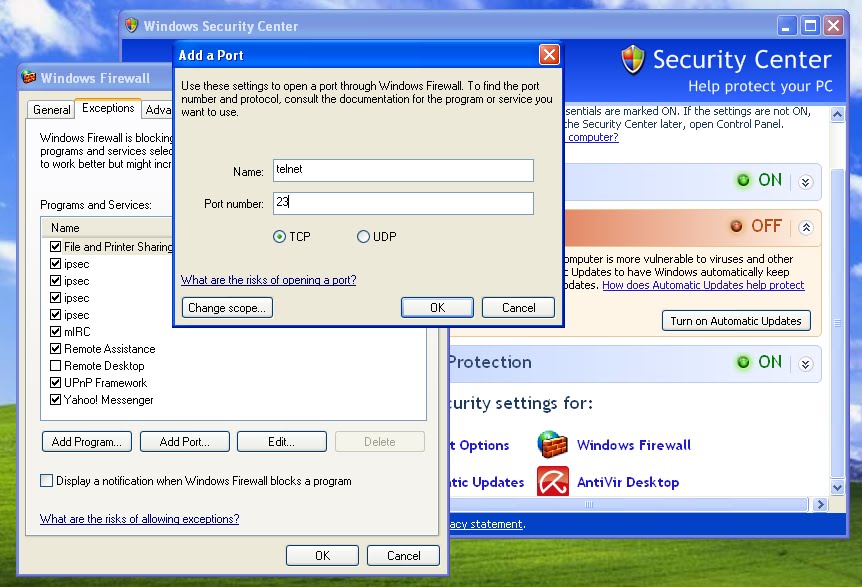Open the Windows Firewall link in Security Center
The width and height of the screenshot is (862, 587).
point(633,445)
